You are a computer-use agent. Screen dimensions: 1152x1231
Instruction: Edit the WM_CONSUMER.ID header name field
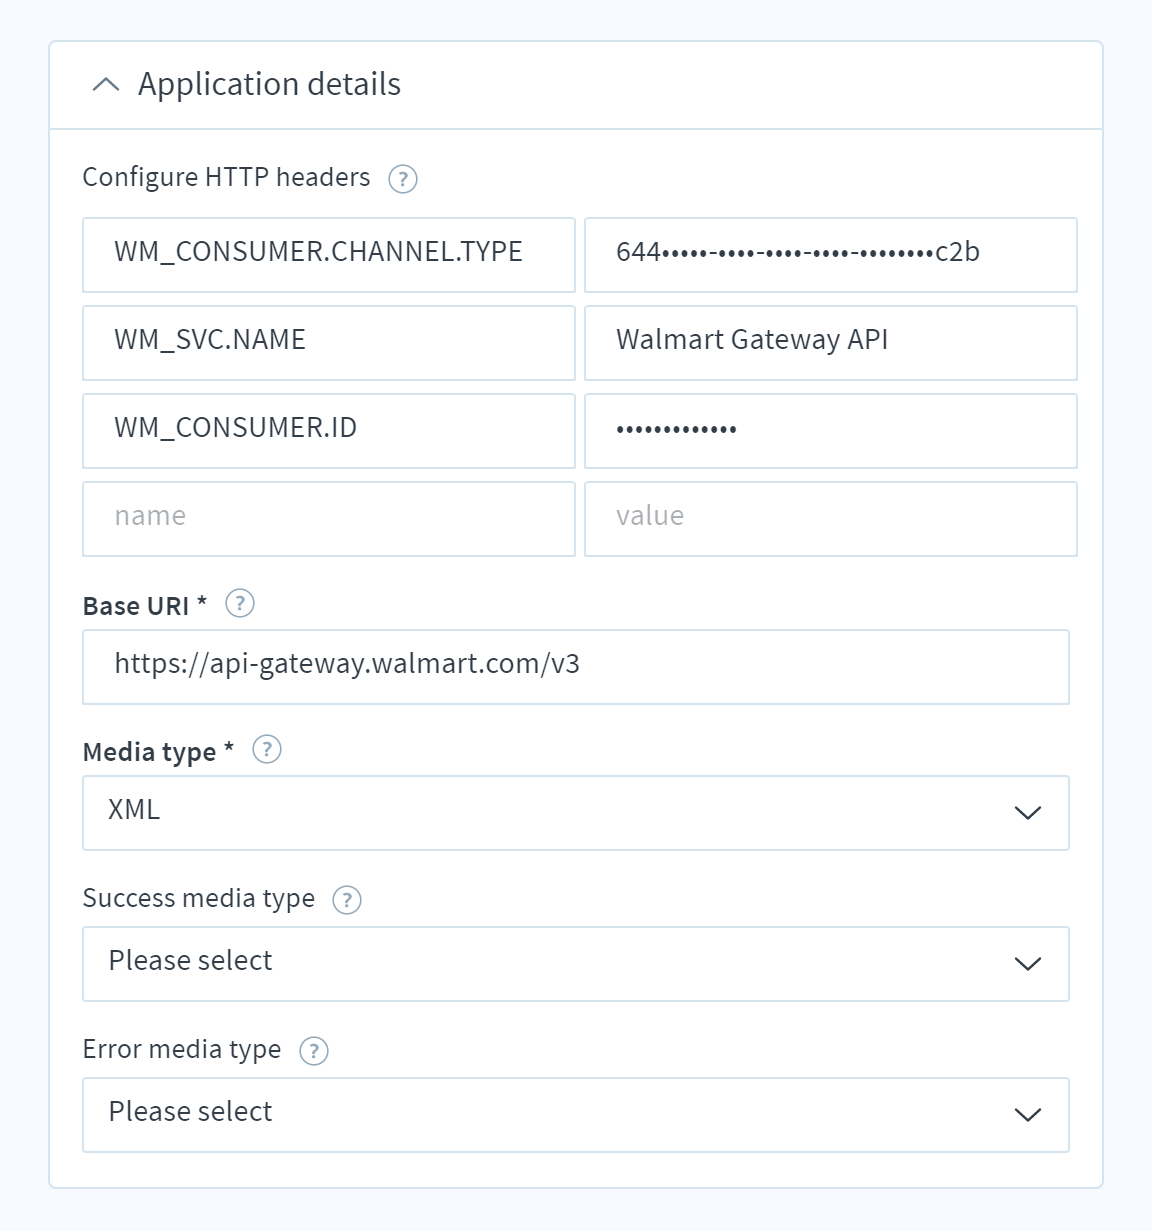click(329, 431)
